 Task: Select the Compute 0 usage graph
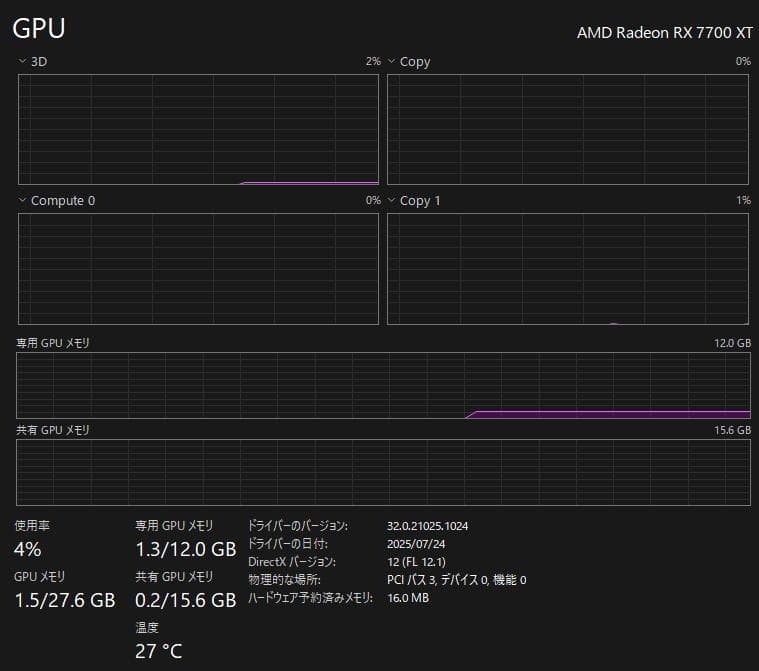[x=198, y=268]
